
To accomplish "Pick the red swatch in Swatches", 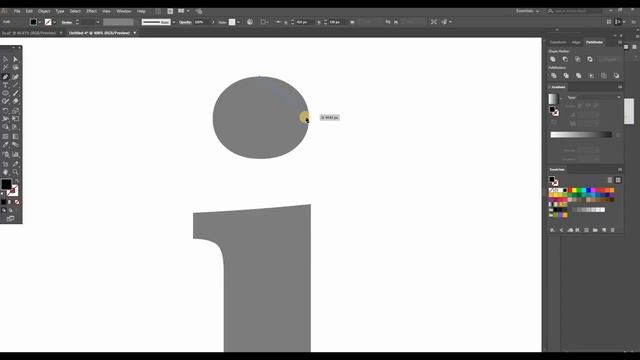I will [570, 191].
